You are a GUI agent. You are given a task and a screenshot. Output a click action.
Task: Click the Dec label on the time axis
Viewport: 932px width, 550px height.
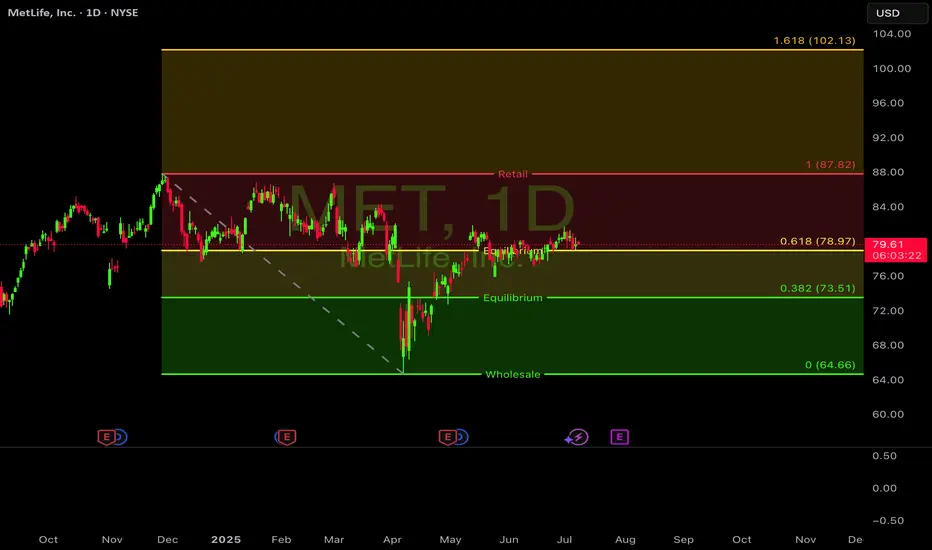(168, 540)
